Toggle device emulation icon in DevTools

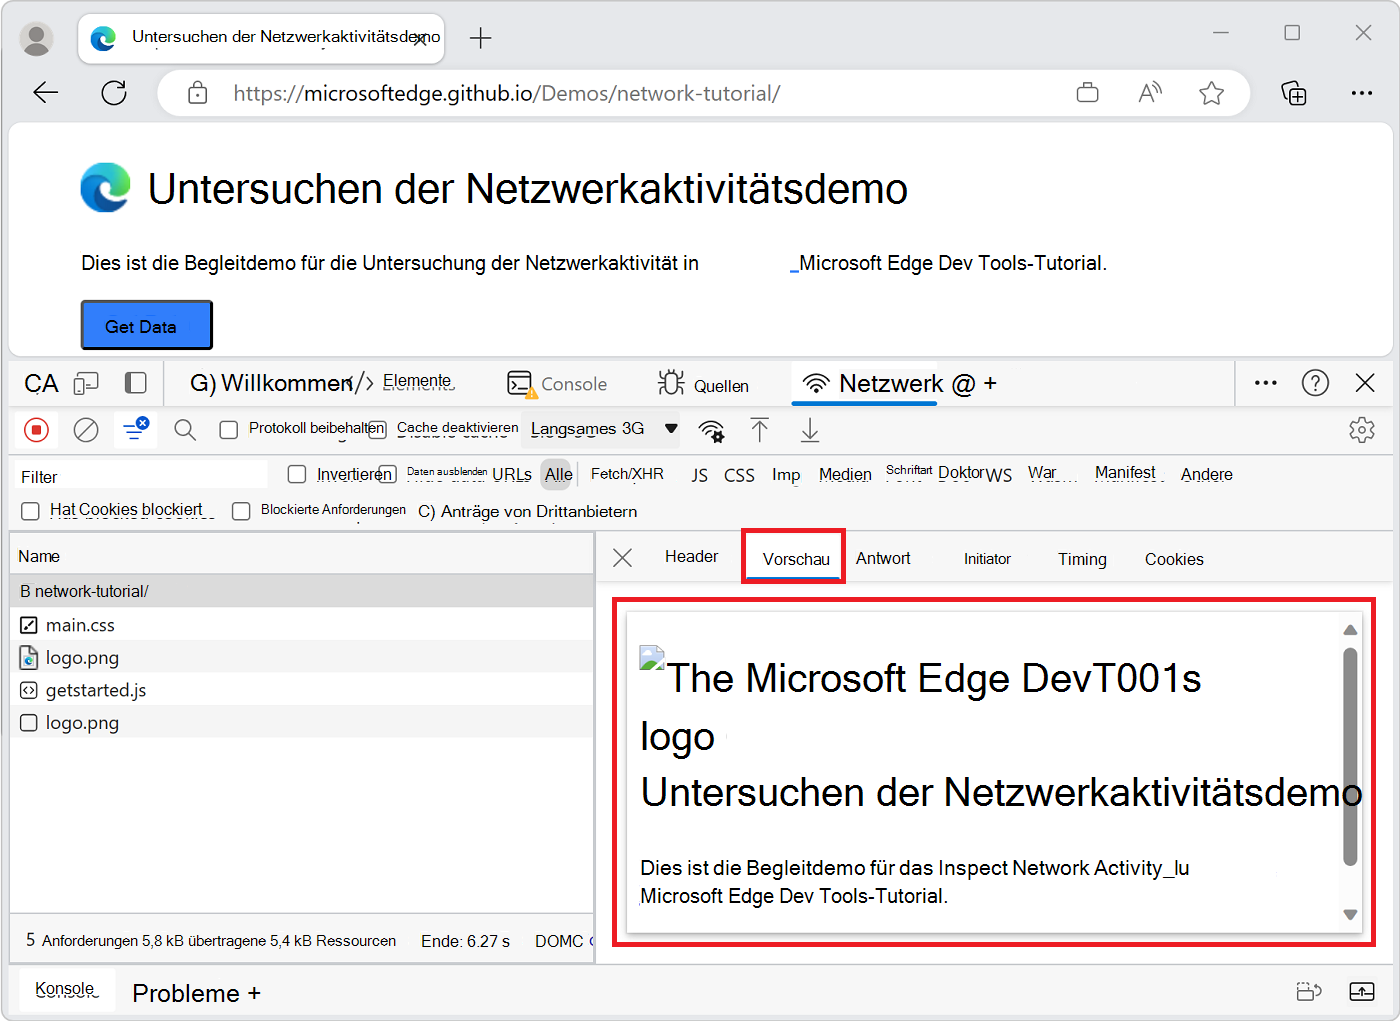point(87,383)
